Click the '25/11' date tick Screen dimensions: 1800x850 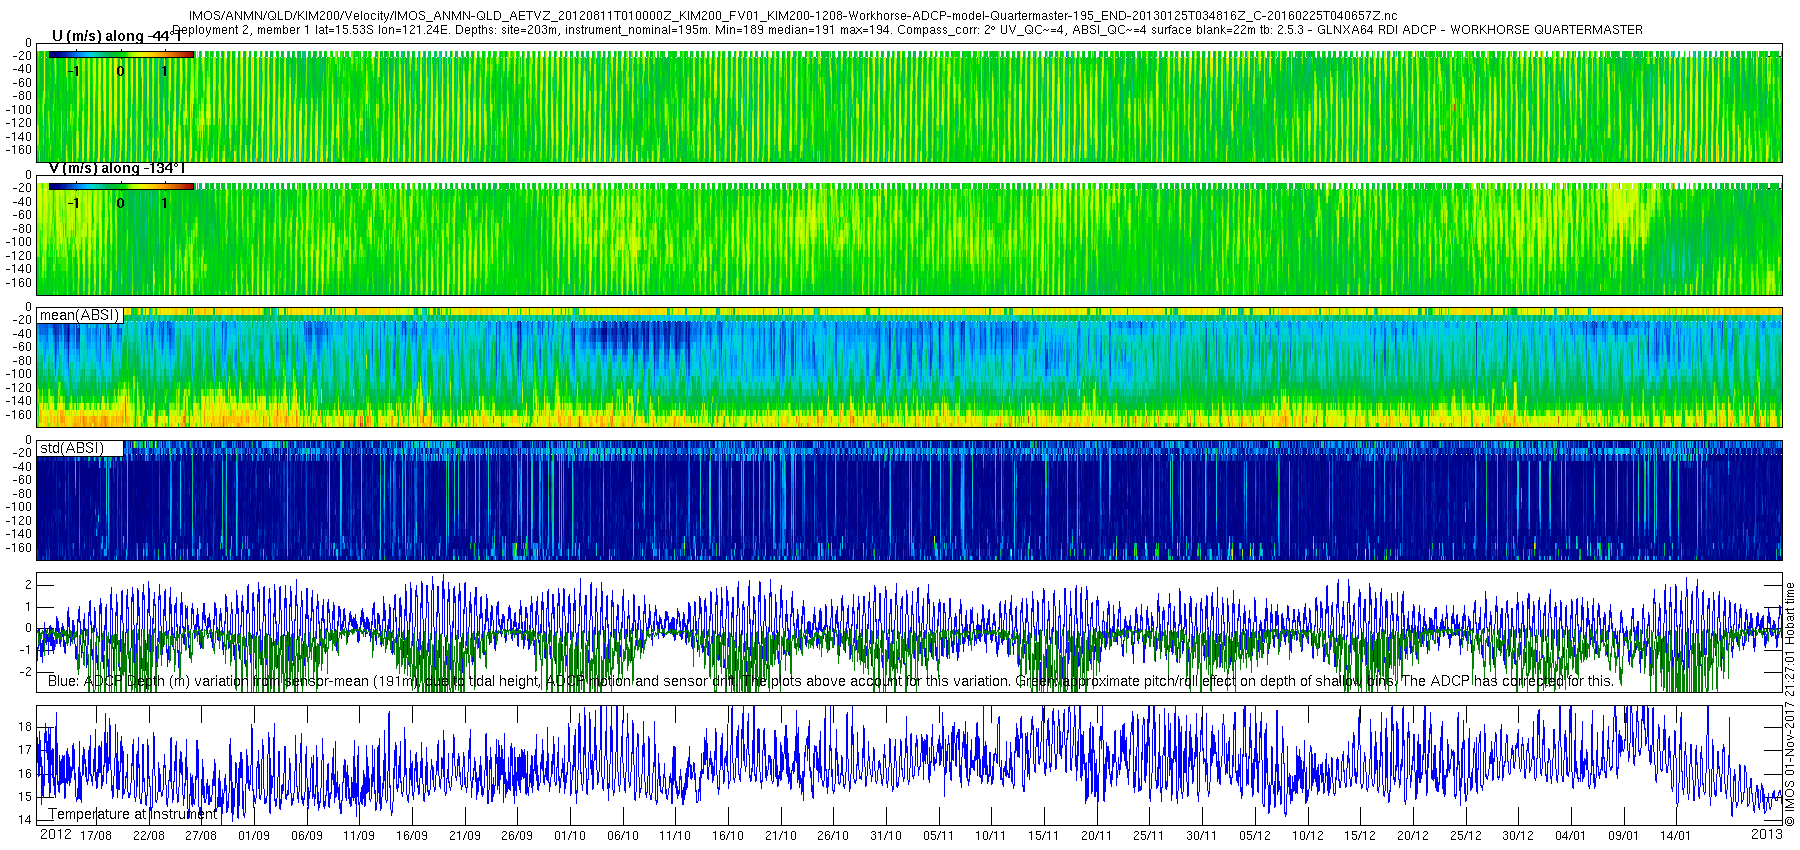tap(1149, 836)
